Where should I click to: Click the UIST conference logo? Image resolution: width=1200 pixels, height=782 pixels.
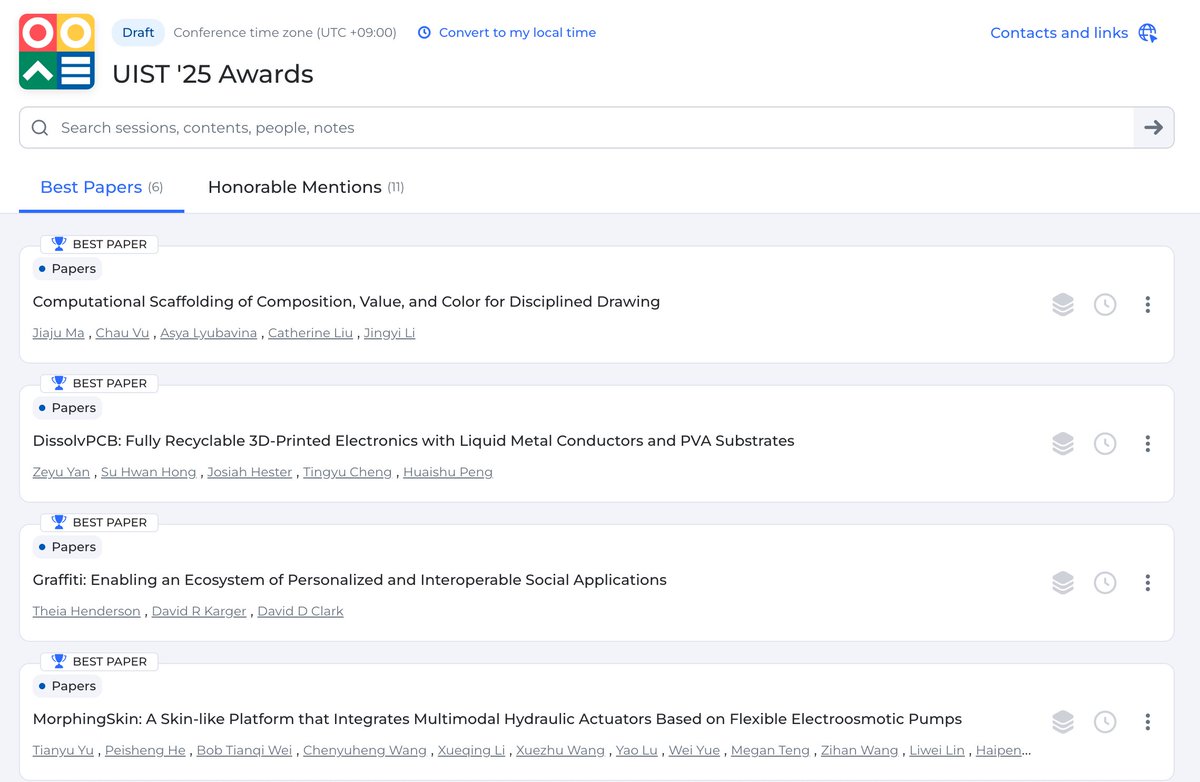pos(57,52)
